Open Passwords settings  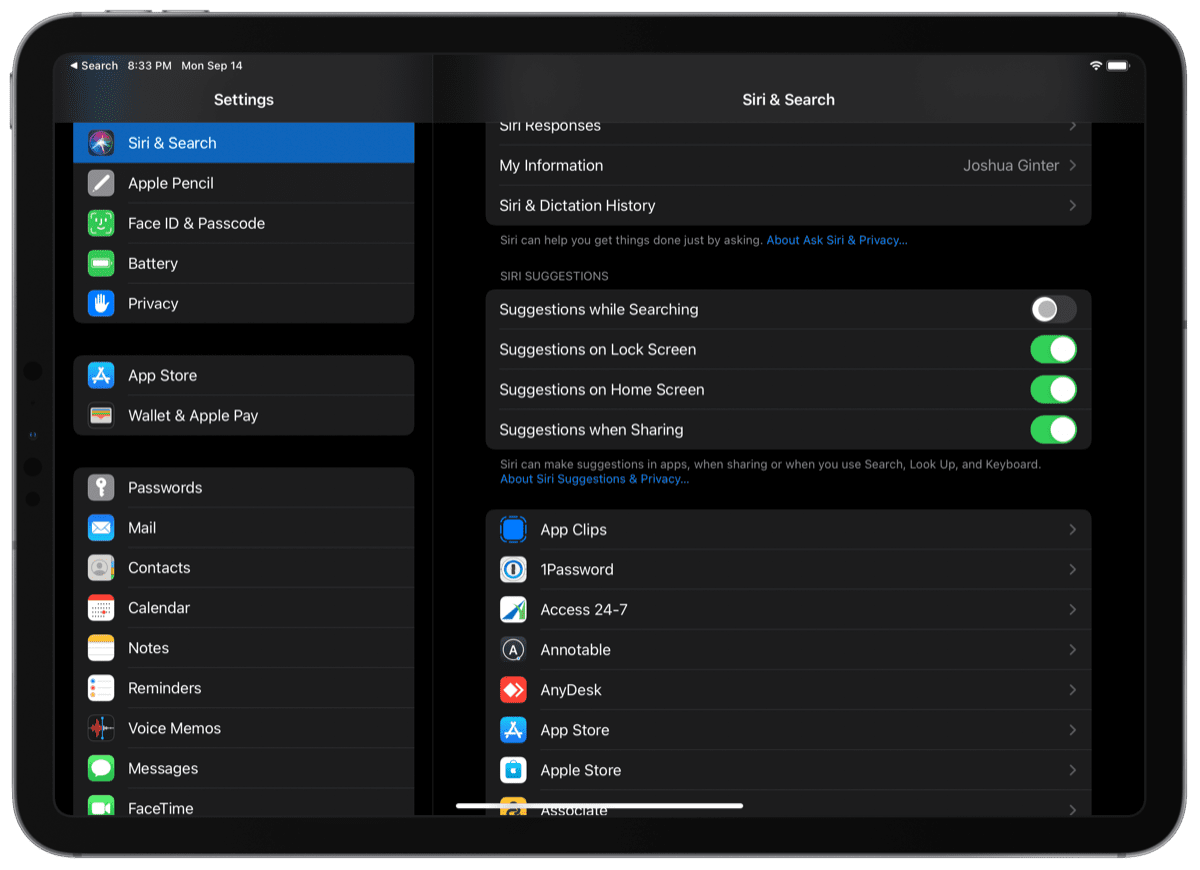point(244,487)
